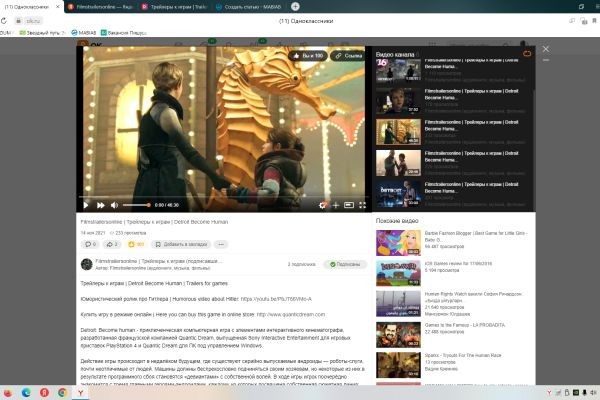Add video to bookmarks 'Добавить в закладки'

point(181,244)
